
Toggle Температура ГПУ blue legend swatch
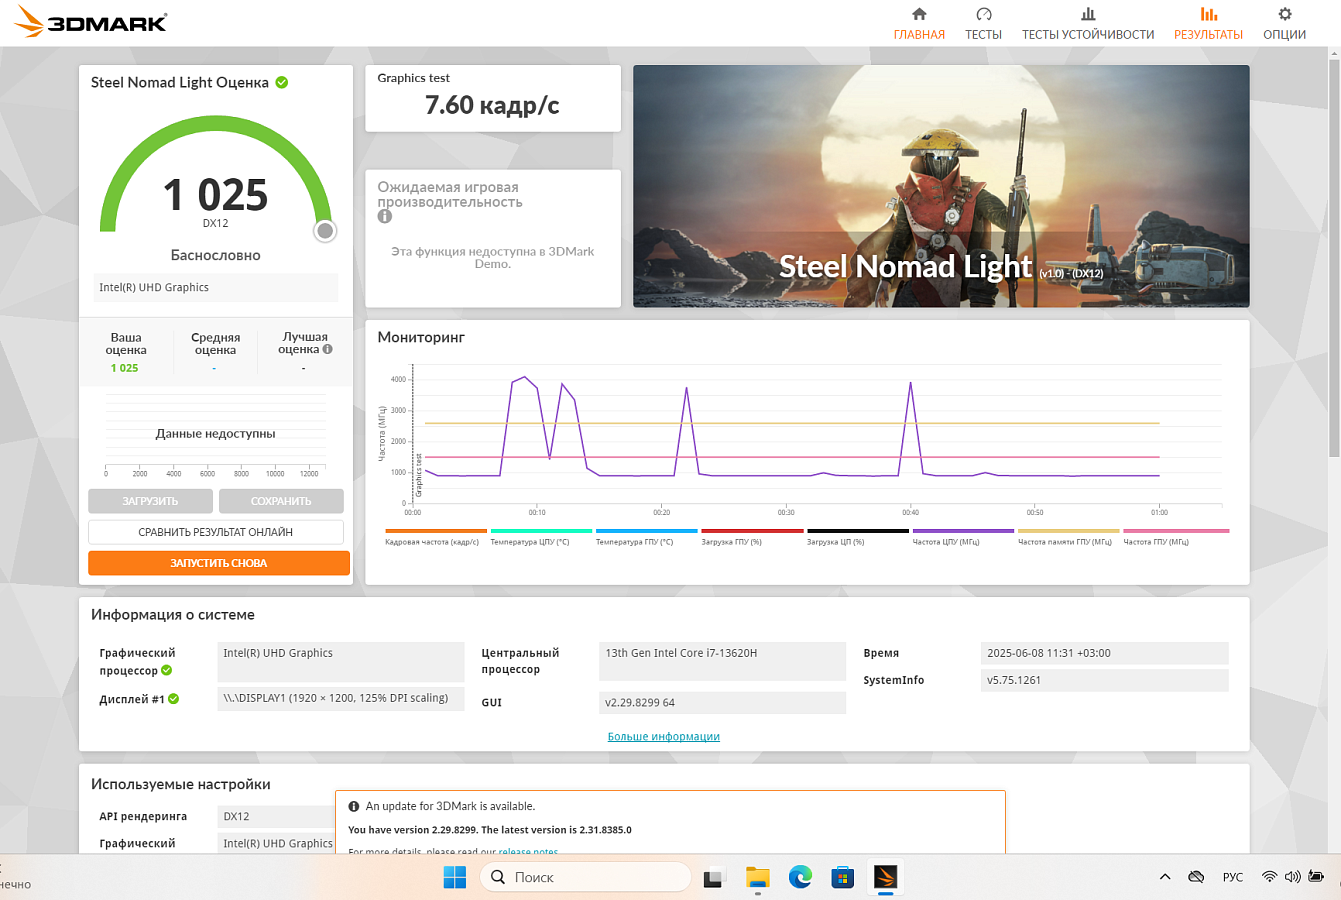pos(647,531)
